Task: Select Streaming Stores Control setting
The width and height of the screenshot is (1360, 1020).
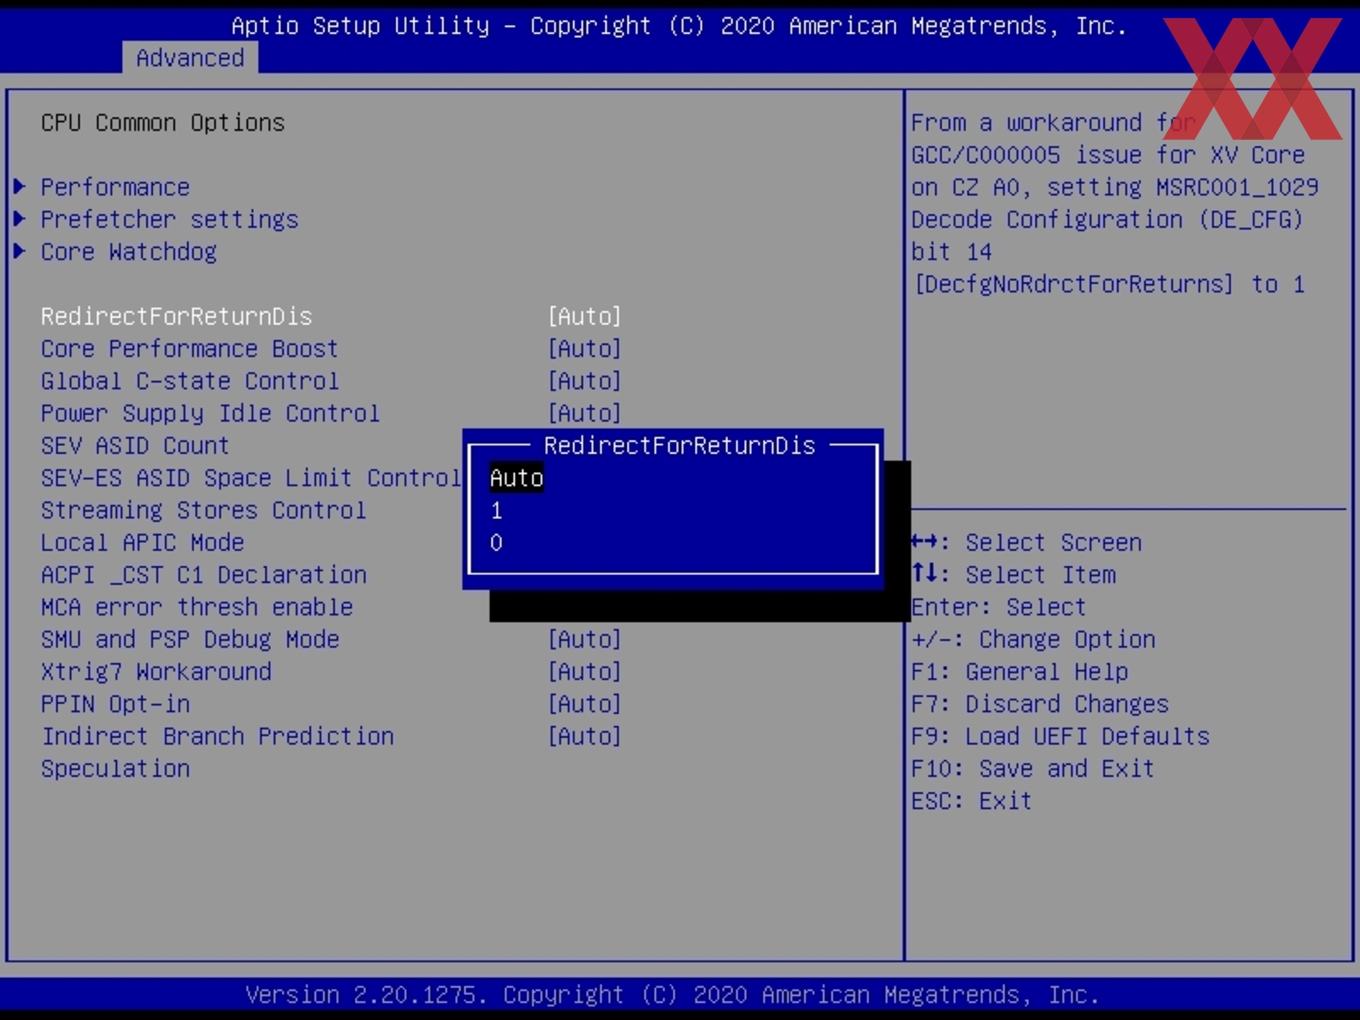Action: point(203,510)
